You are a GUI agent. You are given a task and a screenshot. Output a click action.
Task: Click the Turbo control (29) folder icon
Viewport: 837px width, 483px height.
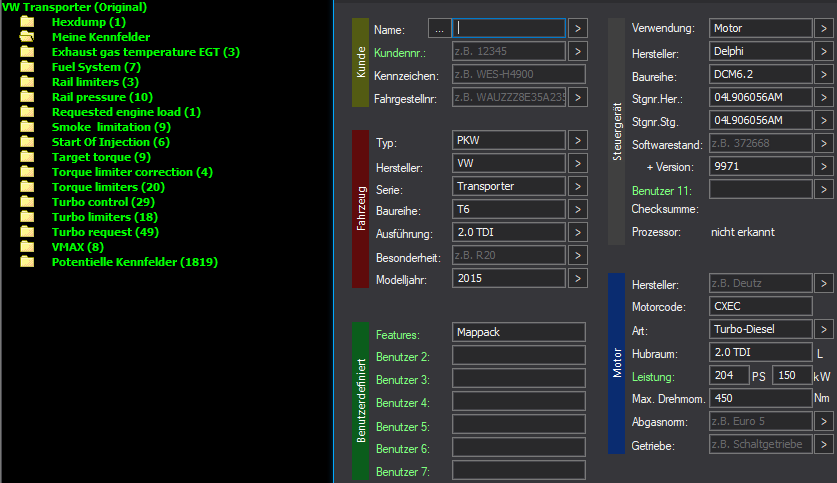pyautogui.click(x=27, y=201)
